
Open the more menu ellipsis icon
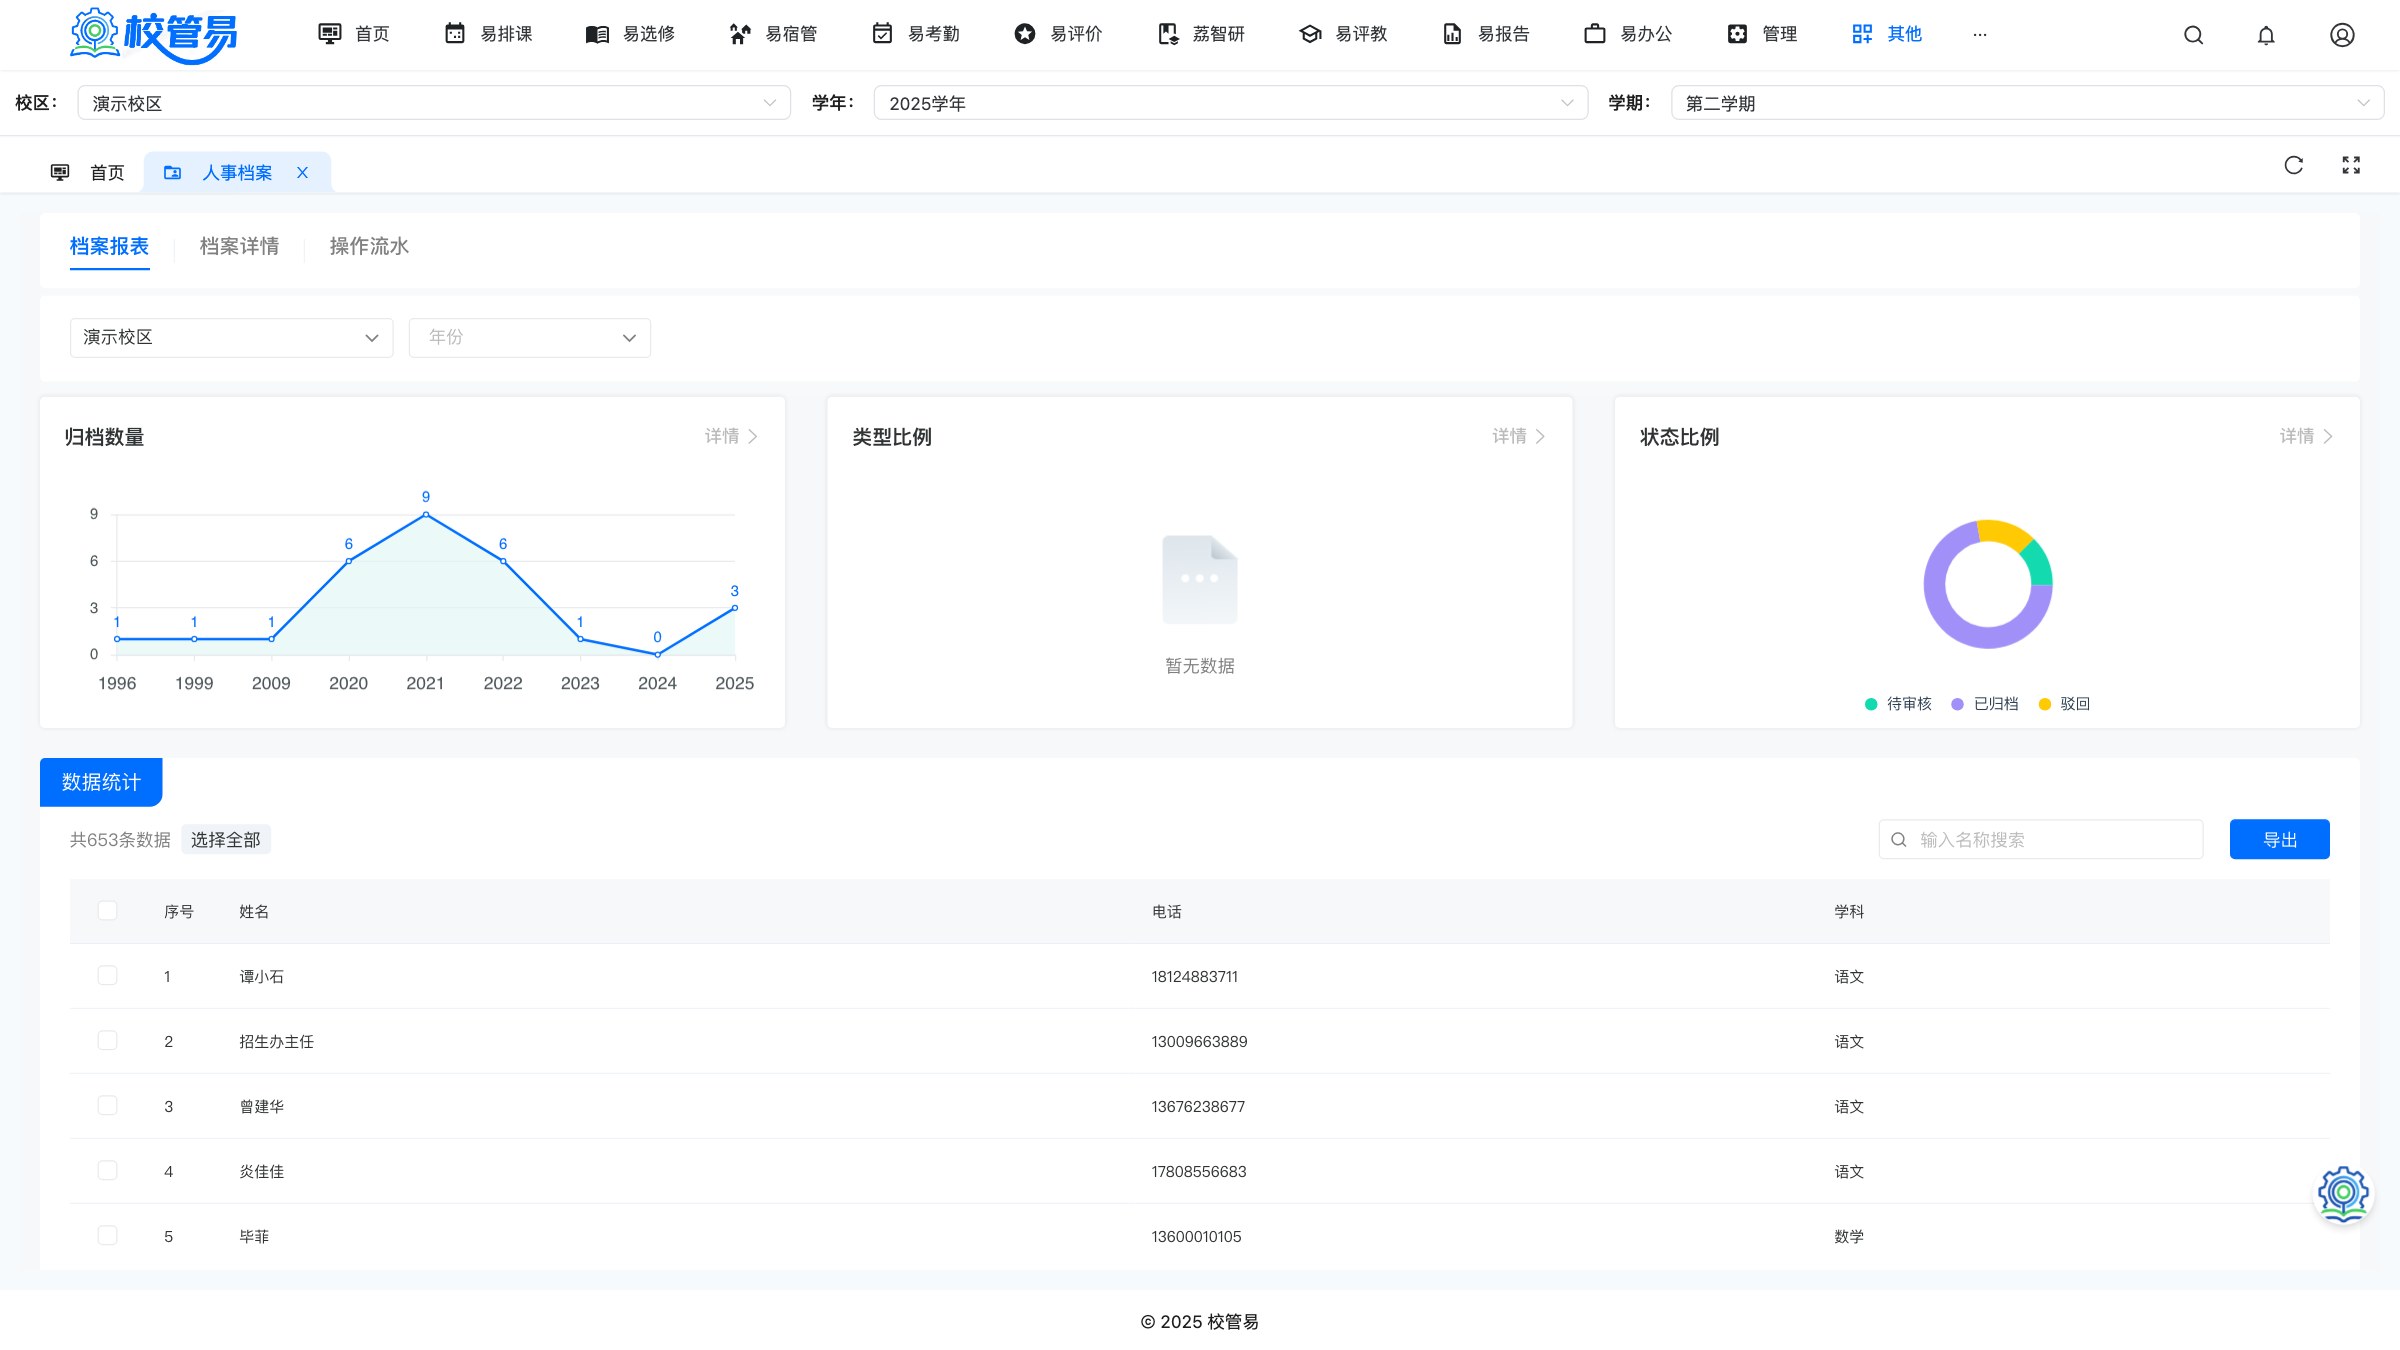pos(1979,35)
